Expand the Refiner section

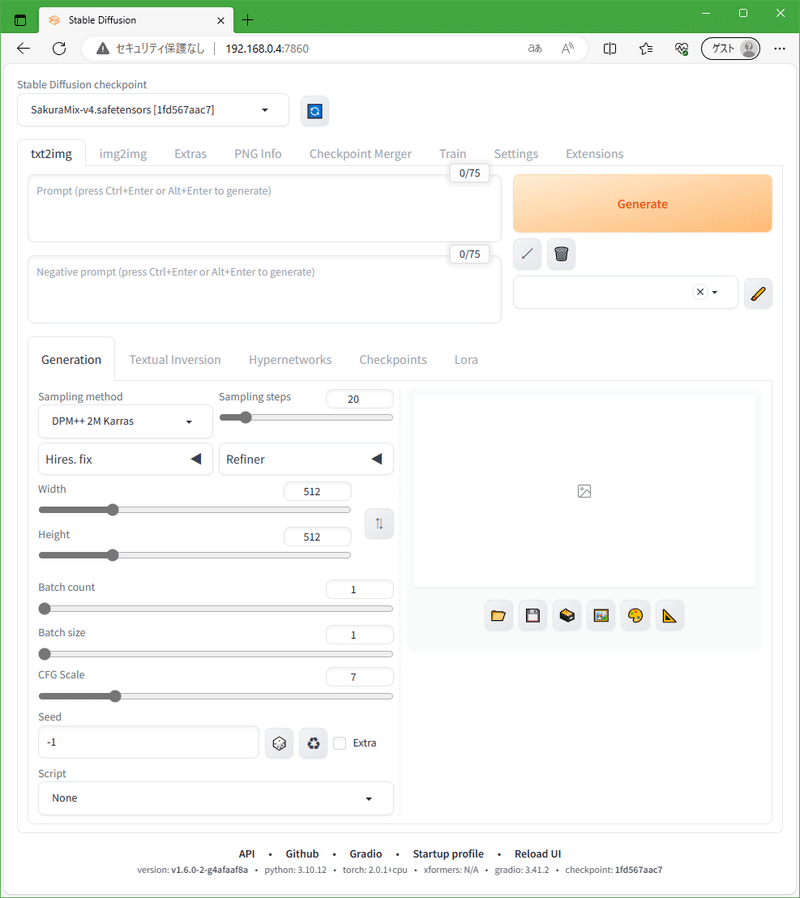point(306,459)
